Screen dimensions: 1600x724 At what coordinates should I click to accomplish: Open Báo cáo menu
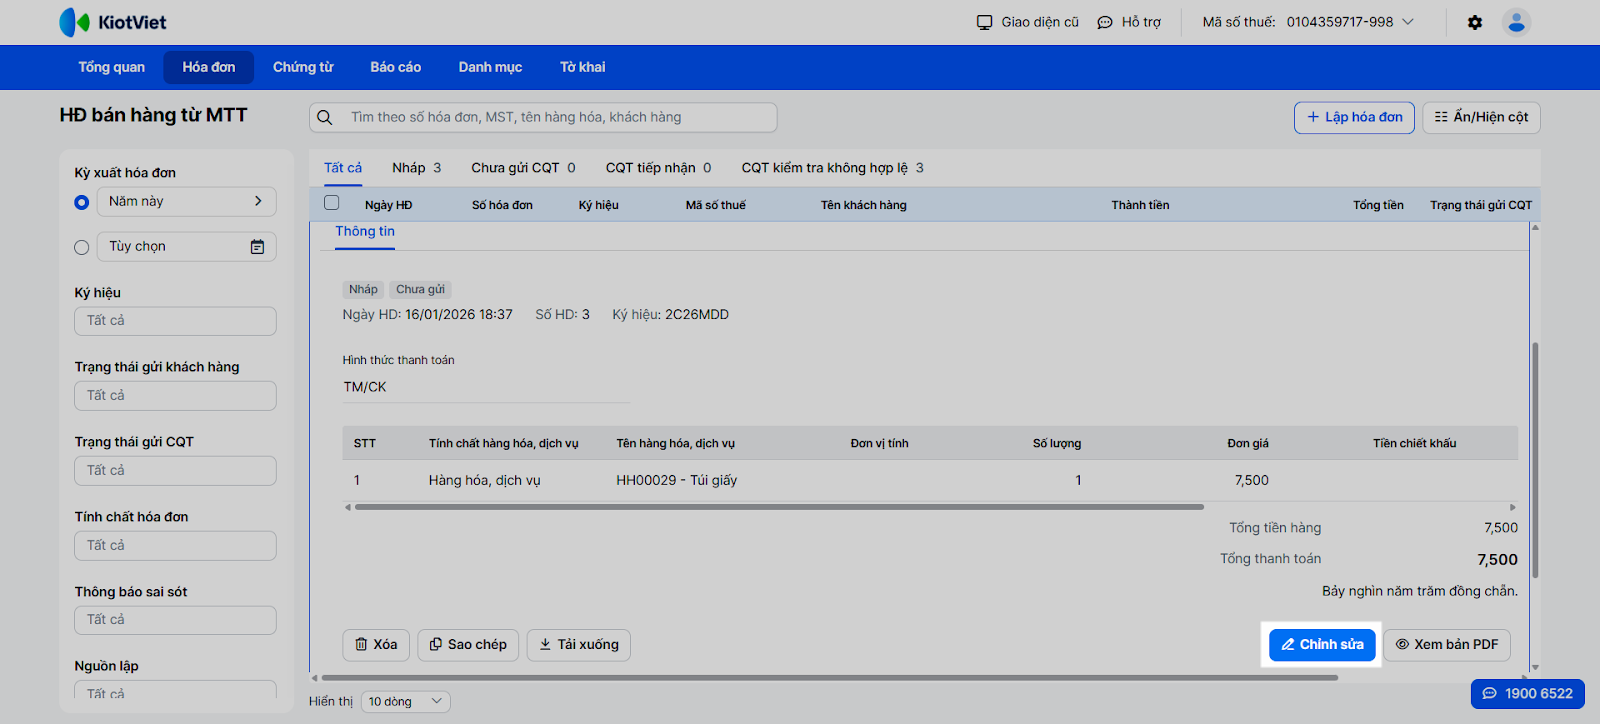click(396, 67)
